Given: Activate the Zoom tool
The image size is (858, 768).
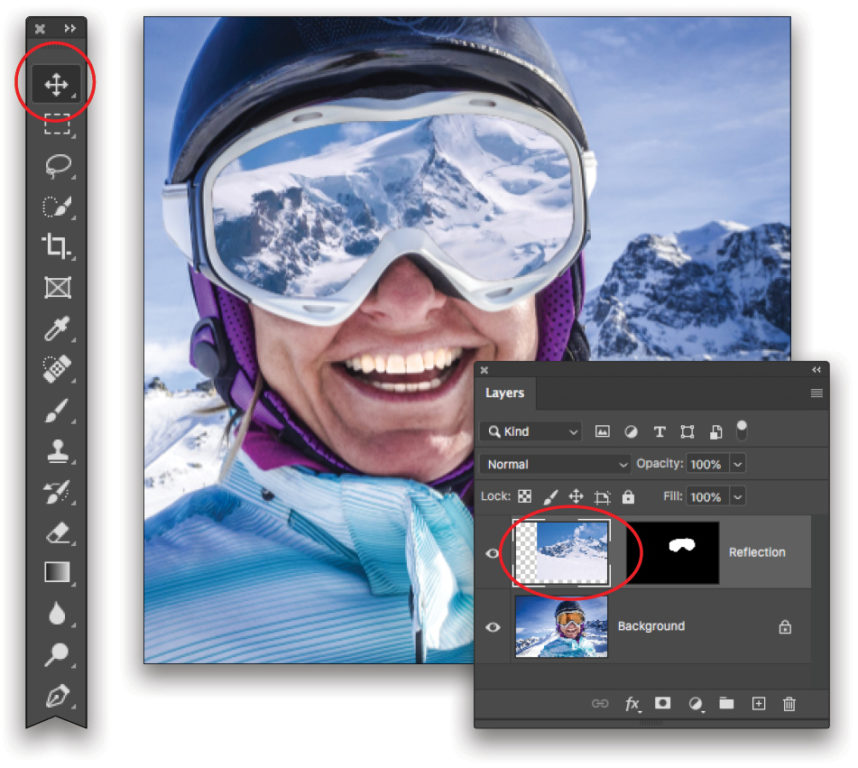Looking at the screenshot, I should 55,653.
